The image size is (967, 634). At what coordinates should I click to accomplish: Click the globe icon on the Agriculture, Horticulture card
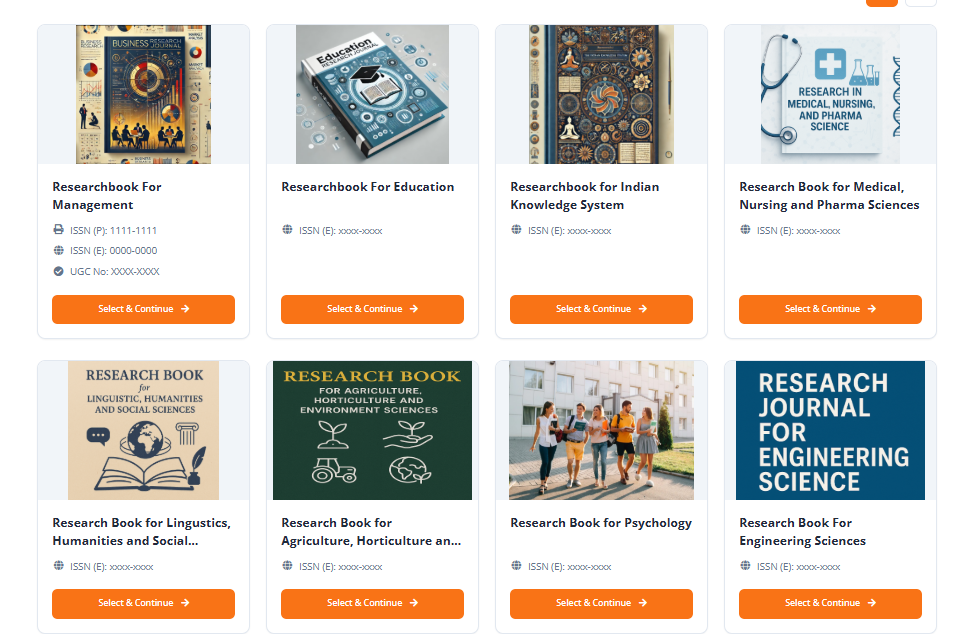click(x=287, y=566)
